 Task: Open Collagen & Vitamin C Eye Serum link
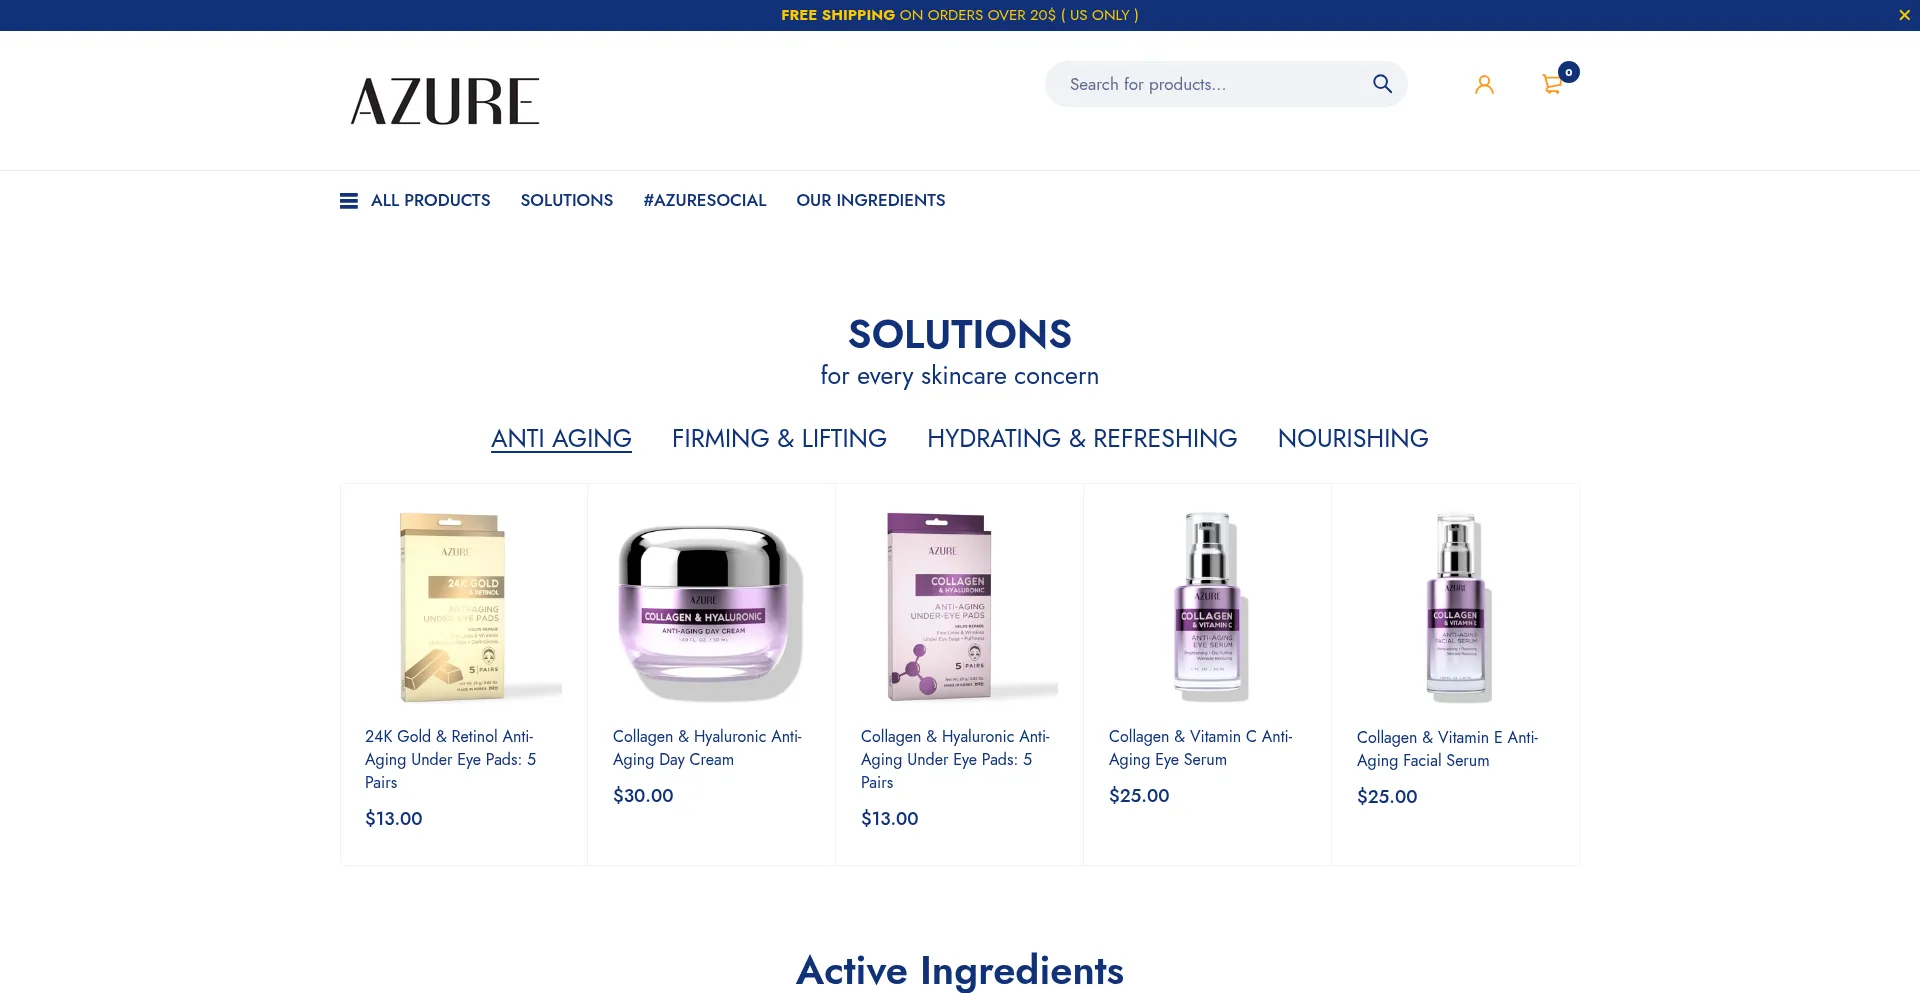(1201, 748)
